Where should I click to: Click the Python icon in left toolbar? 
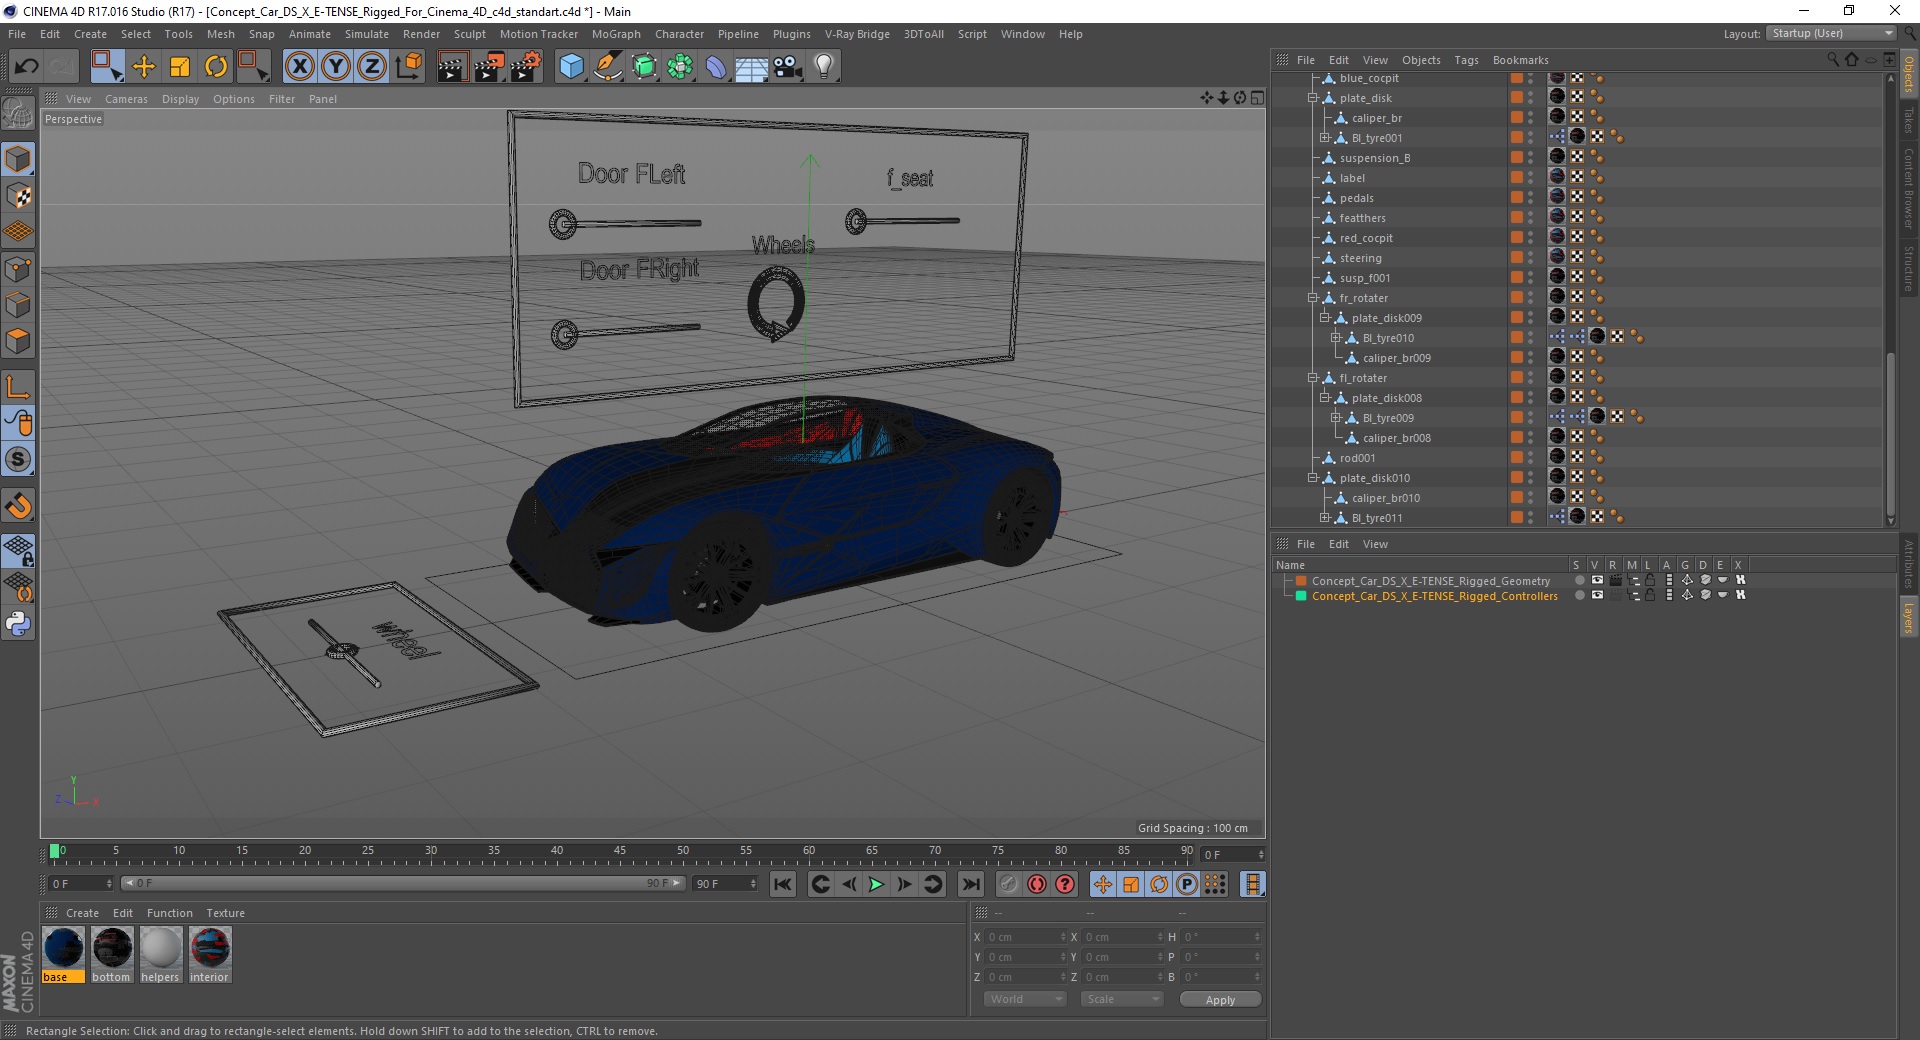point(18,625)
